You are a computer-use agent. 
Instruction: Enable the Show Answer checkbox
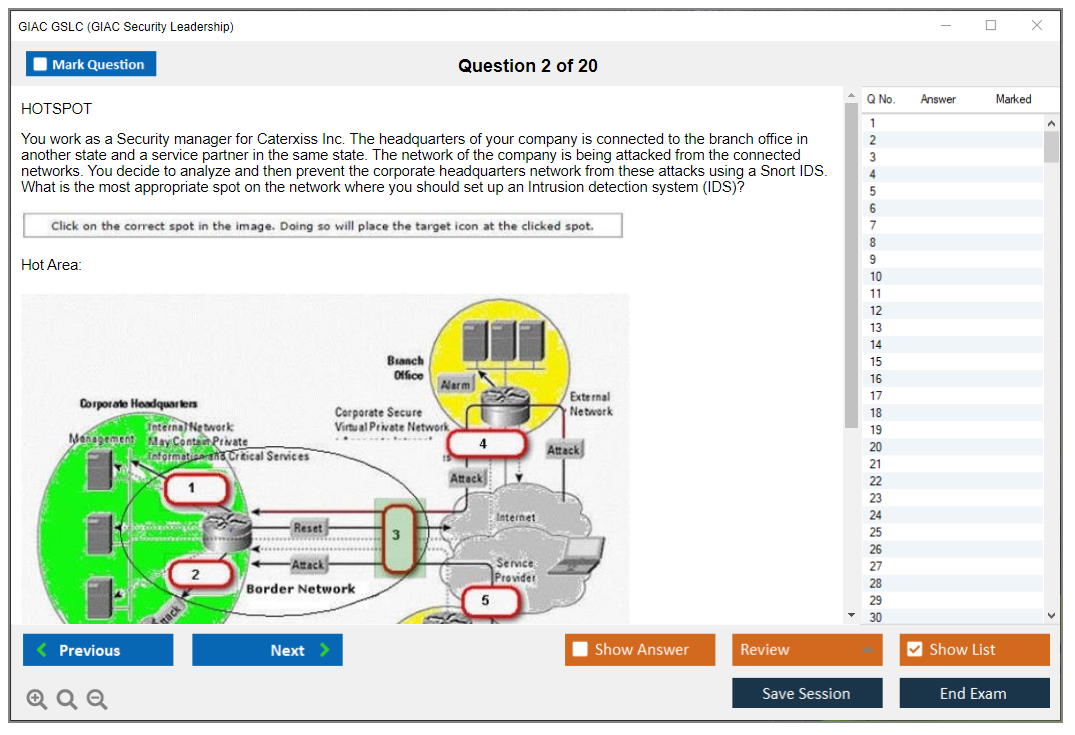pyautogui.click(x=580, y=650)
